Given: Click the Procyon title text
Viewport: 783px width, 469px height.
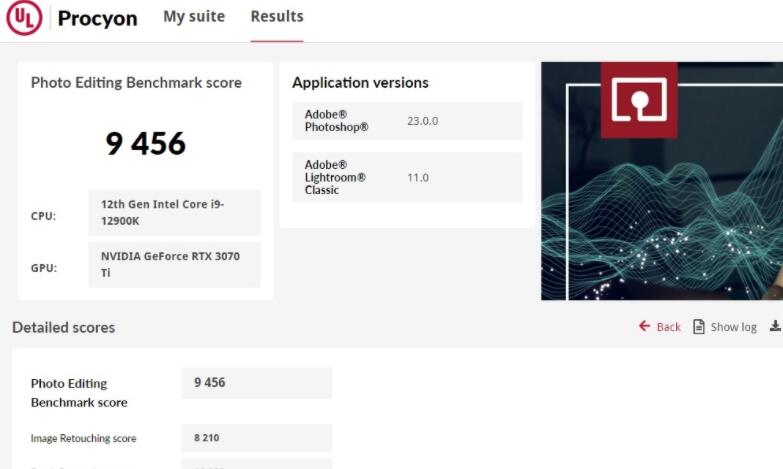Looking at the screenshot, I should [x=97, y=19].
